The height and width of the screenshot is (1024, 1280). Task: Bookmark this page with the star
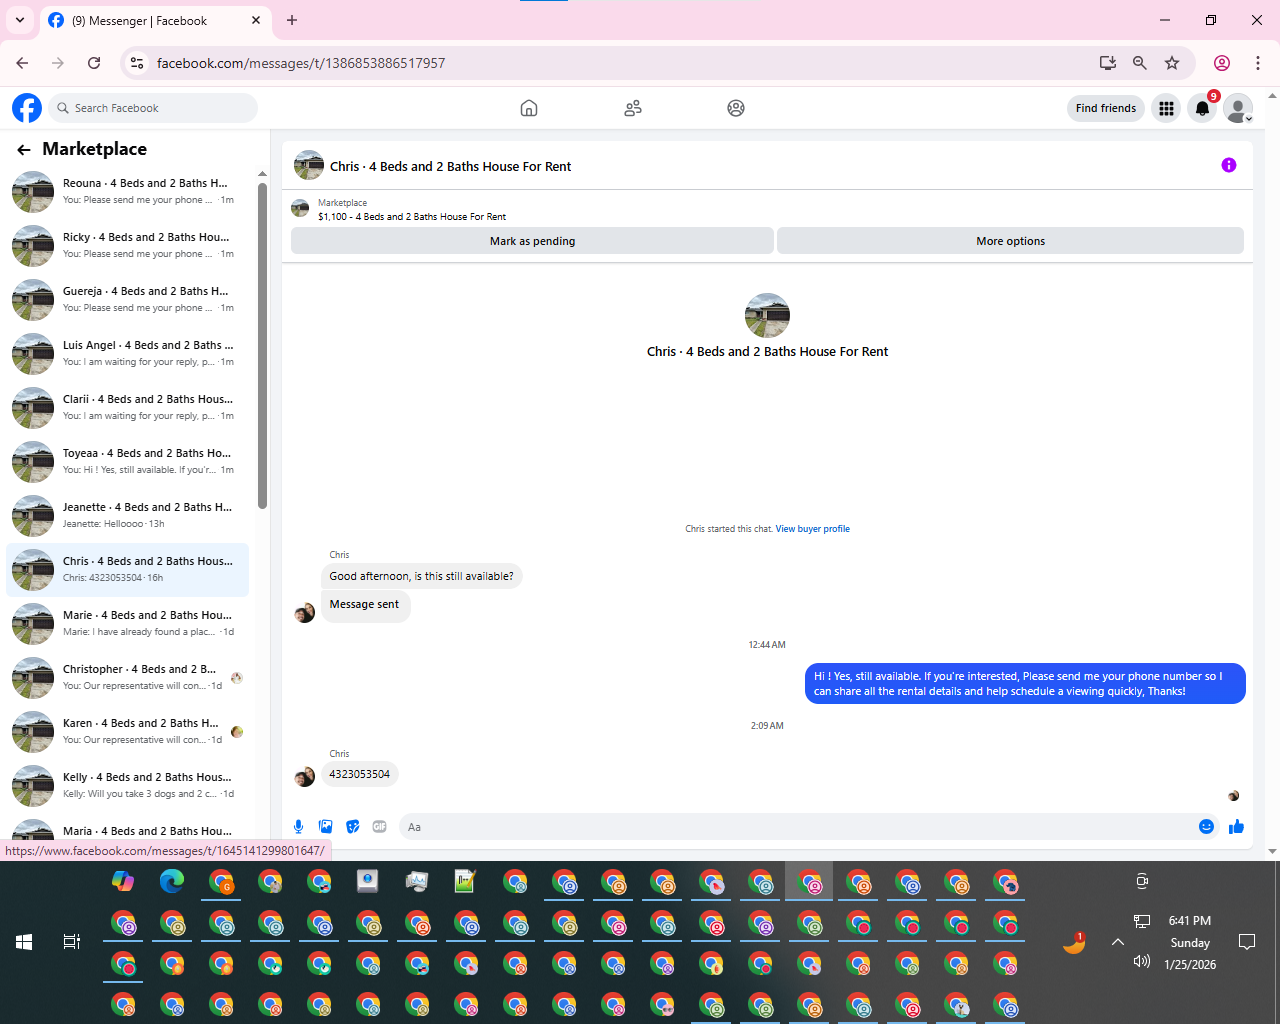point(1172,63)
